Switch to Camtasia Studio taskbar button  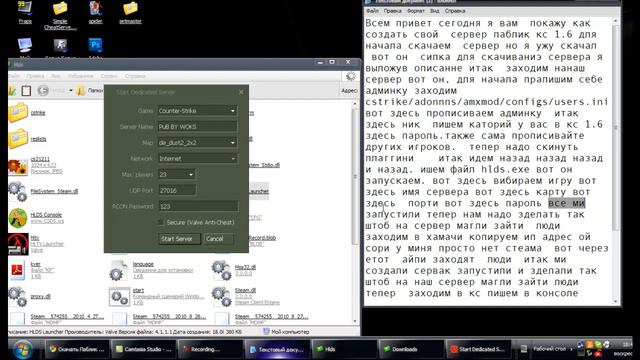click(x=143, y=349)
